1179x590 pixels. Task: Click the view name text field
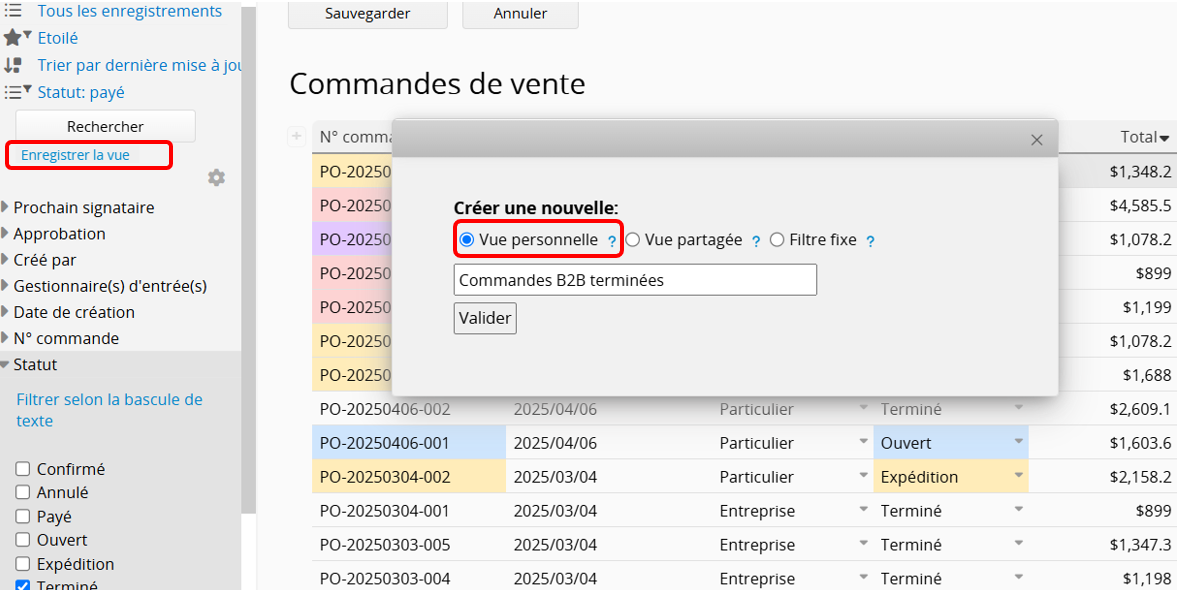pos(635,280)
